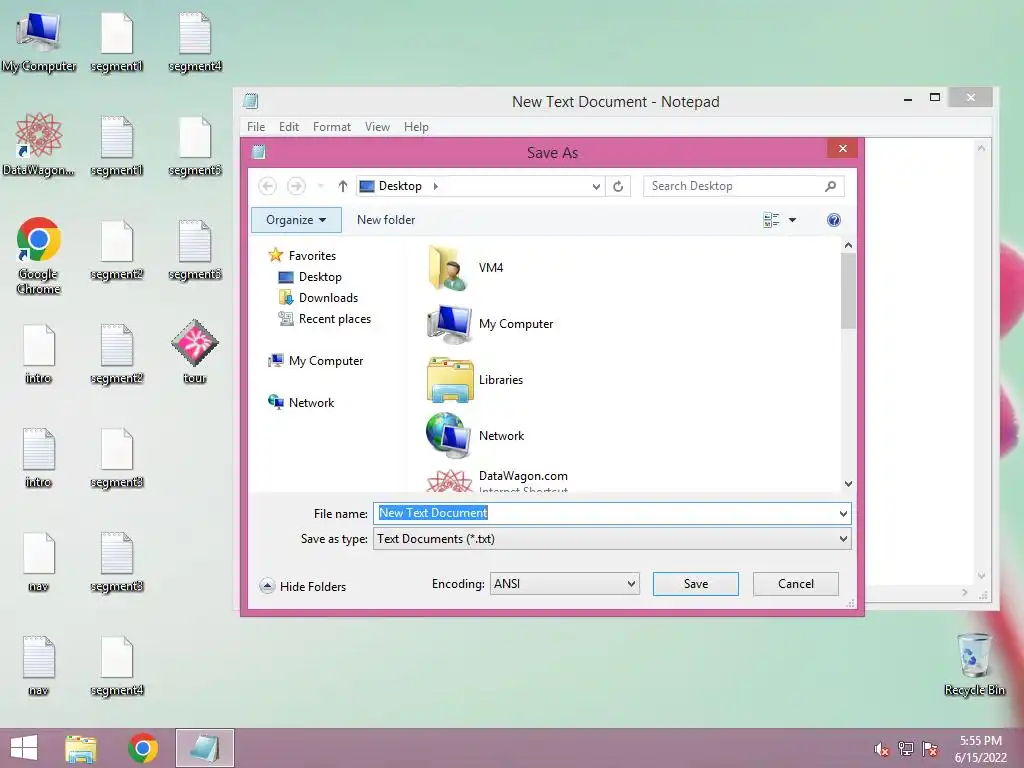
Task: Click the Cancel button
Action: point(795,584)
